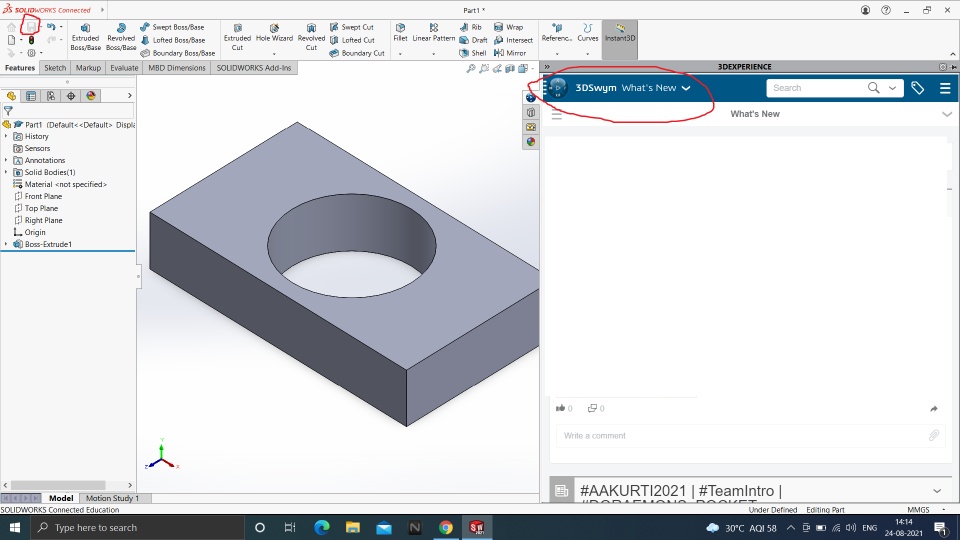Image resolution: width=960 pixels, height=540 pixels.
Task: Switch to the MBD Dimensions tab
Action: pyautogui.click(x=177, y=68)
